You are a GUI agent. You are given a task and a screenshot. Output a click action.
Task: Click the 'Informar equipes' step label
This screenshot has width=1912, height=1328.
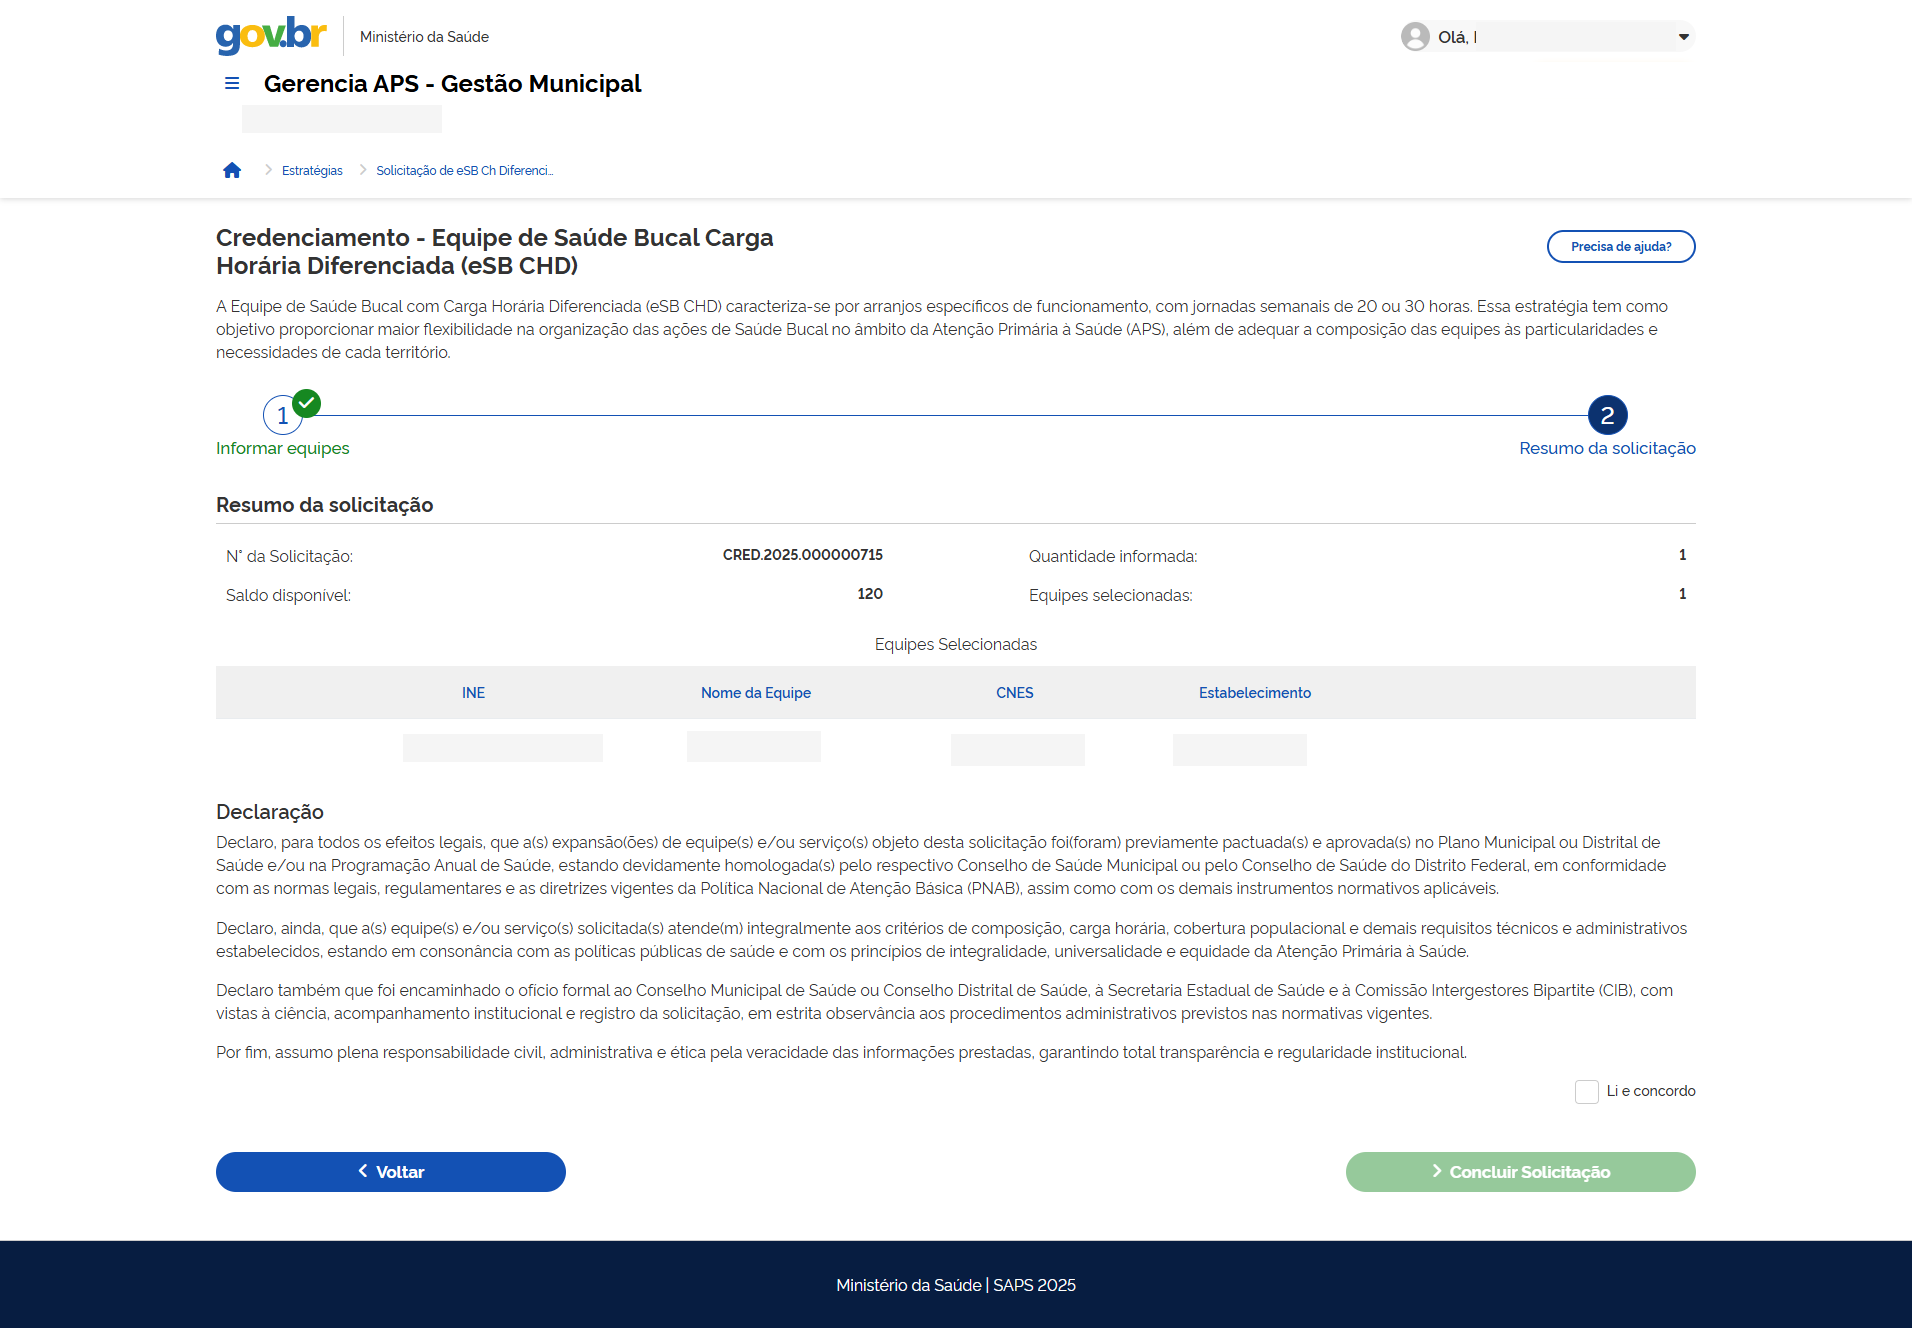click(282, 449)
